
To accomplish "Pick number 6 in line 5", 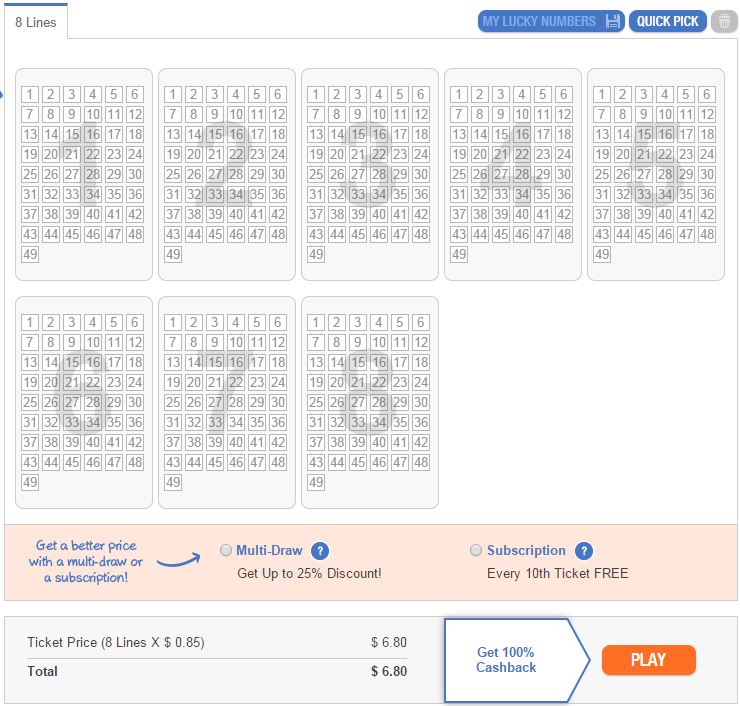I will click(x=706, y=94).
